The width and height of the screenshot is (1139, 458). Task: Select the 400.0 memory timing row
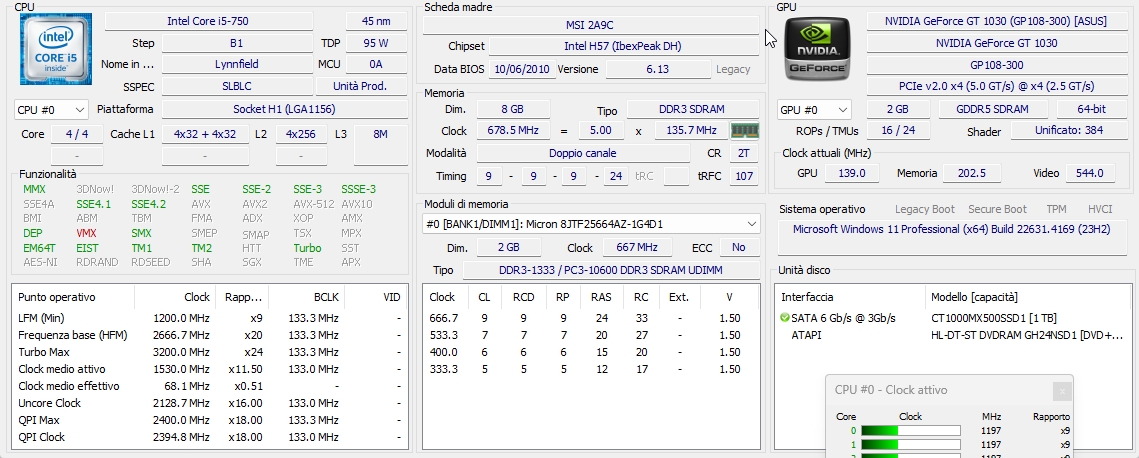[x=591, y=352]
